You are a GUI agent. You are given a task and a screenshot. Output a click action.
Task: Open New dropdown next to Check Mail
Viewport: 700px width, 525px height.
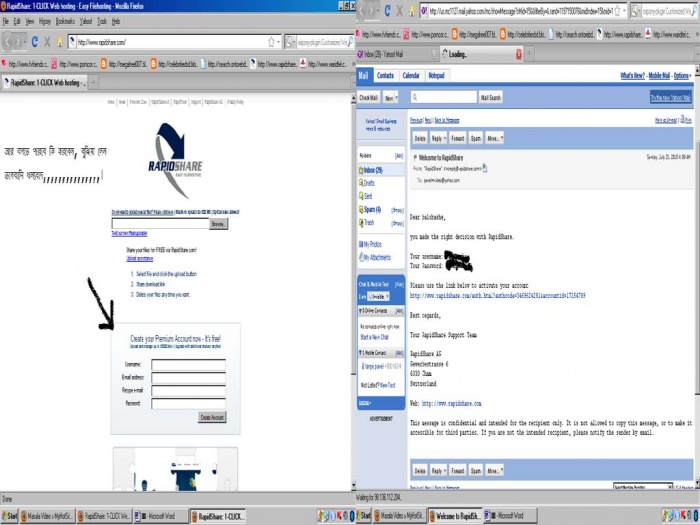tap(391, 97)
